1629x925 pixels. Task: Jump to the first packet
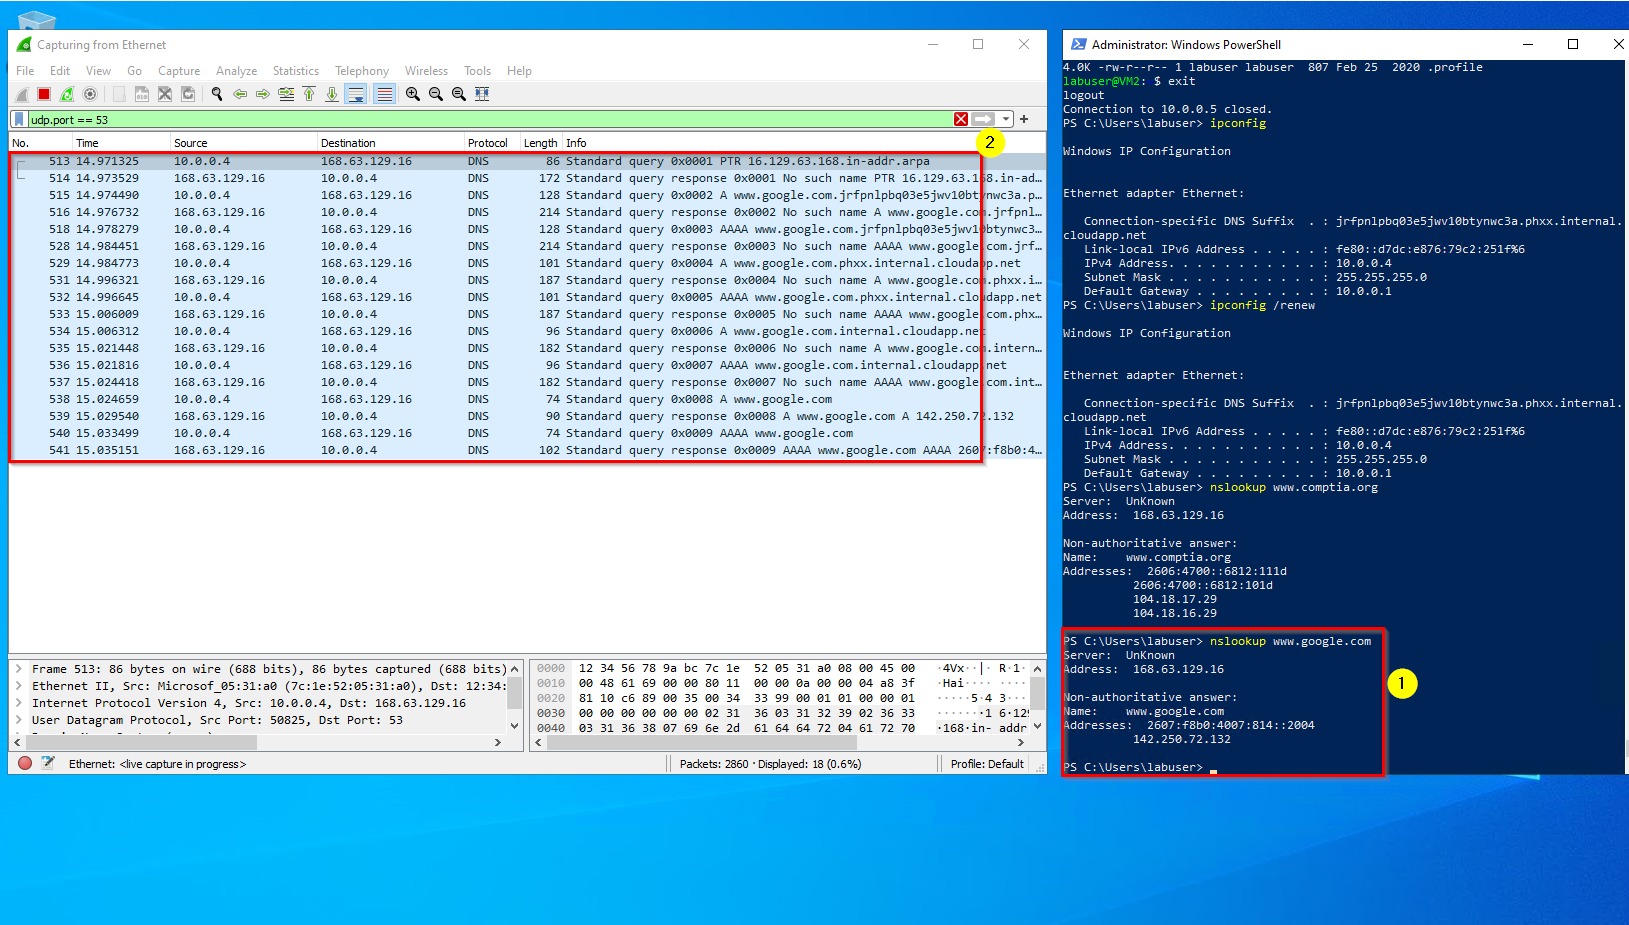pyautogui.click(x=309, y=94)
